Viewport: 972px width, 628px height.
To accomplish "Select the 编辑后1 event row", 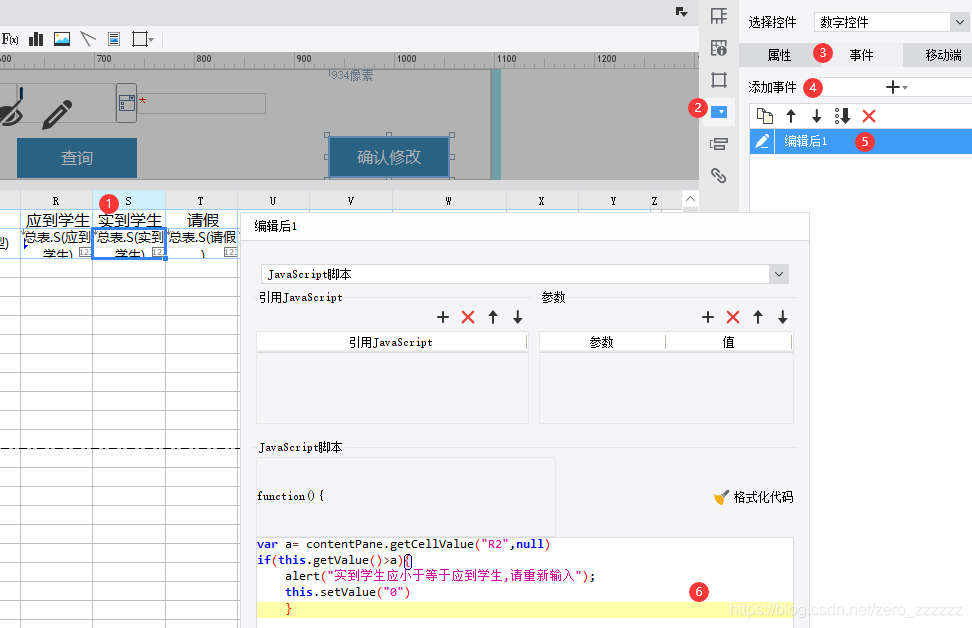I will coord(860,141).
